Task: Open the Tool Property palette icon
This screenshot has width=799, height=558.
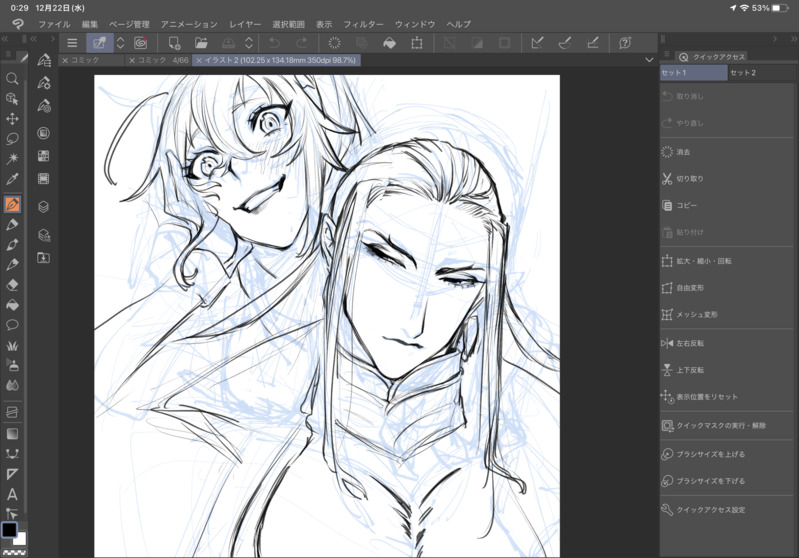Action: tap(44, 83)
